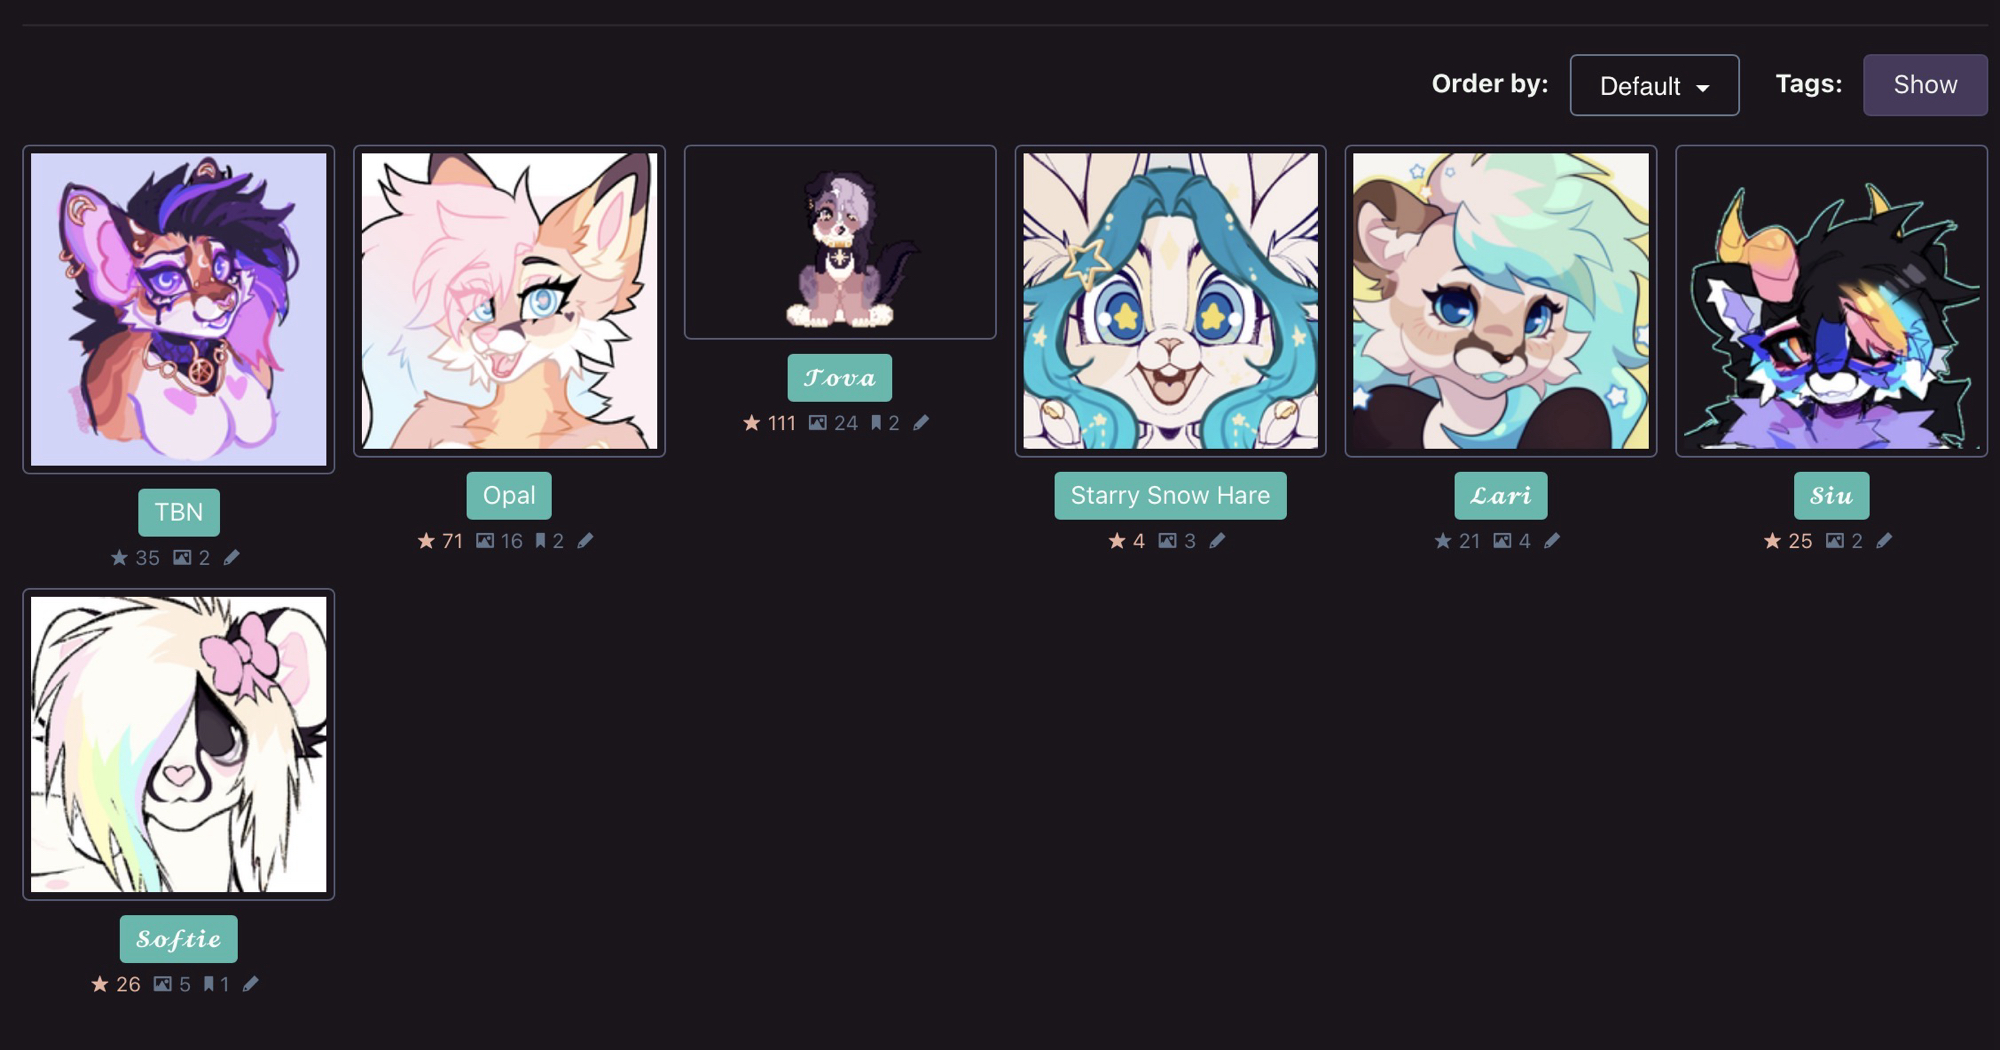Click the bookmark icon under Softie
This screenshot has width=2000, height=1050.
click(x=208, y=984)
